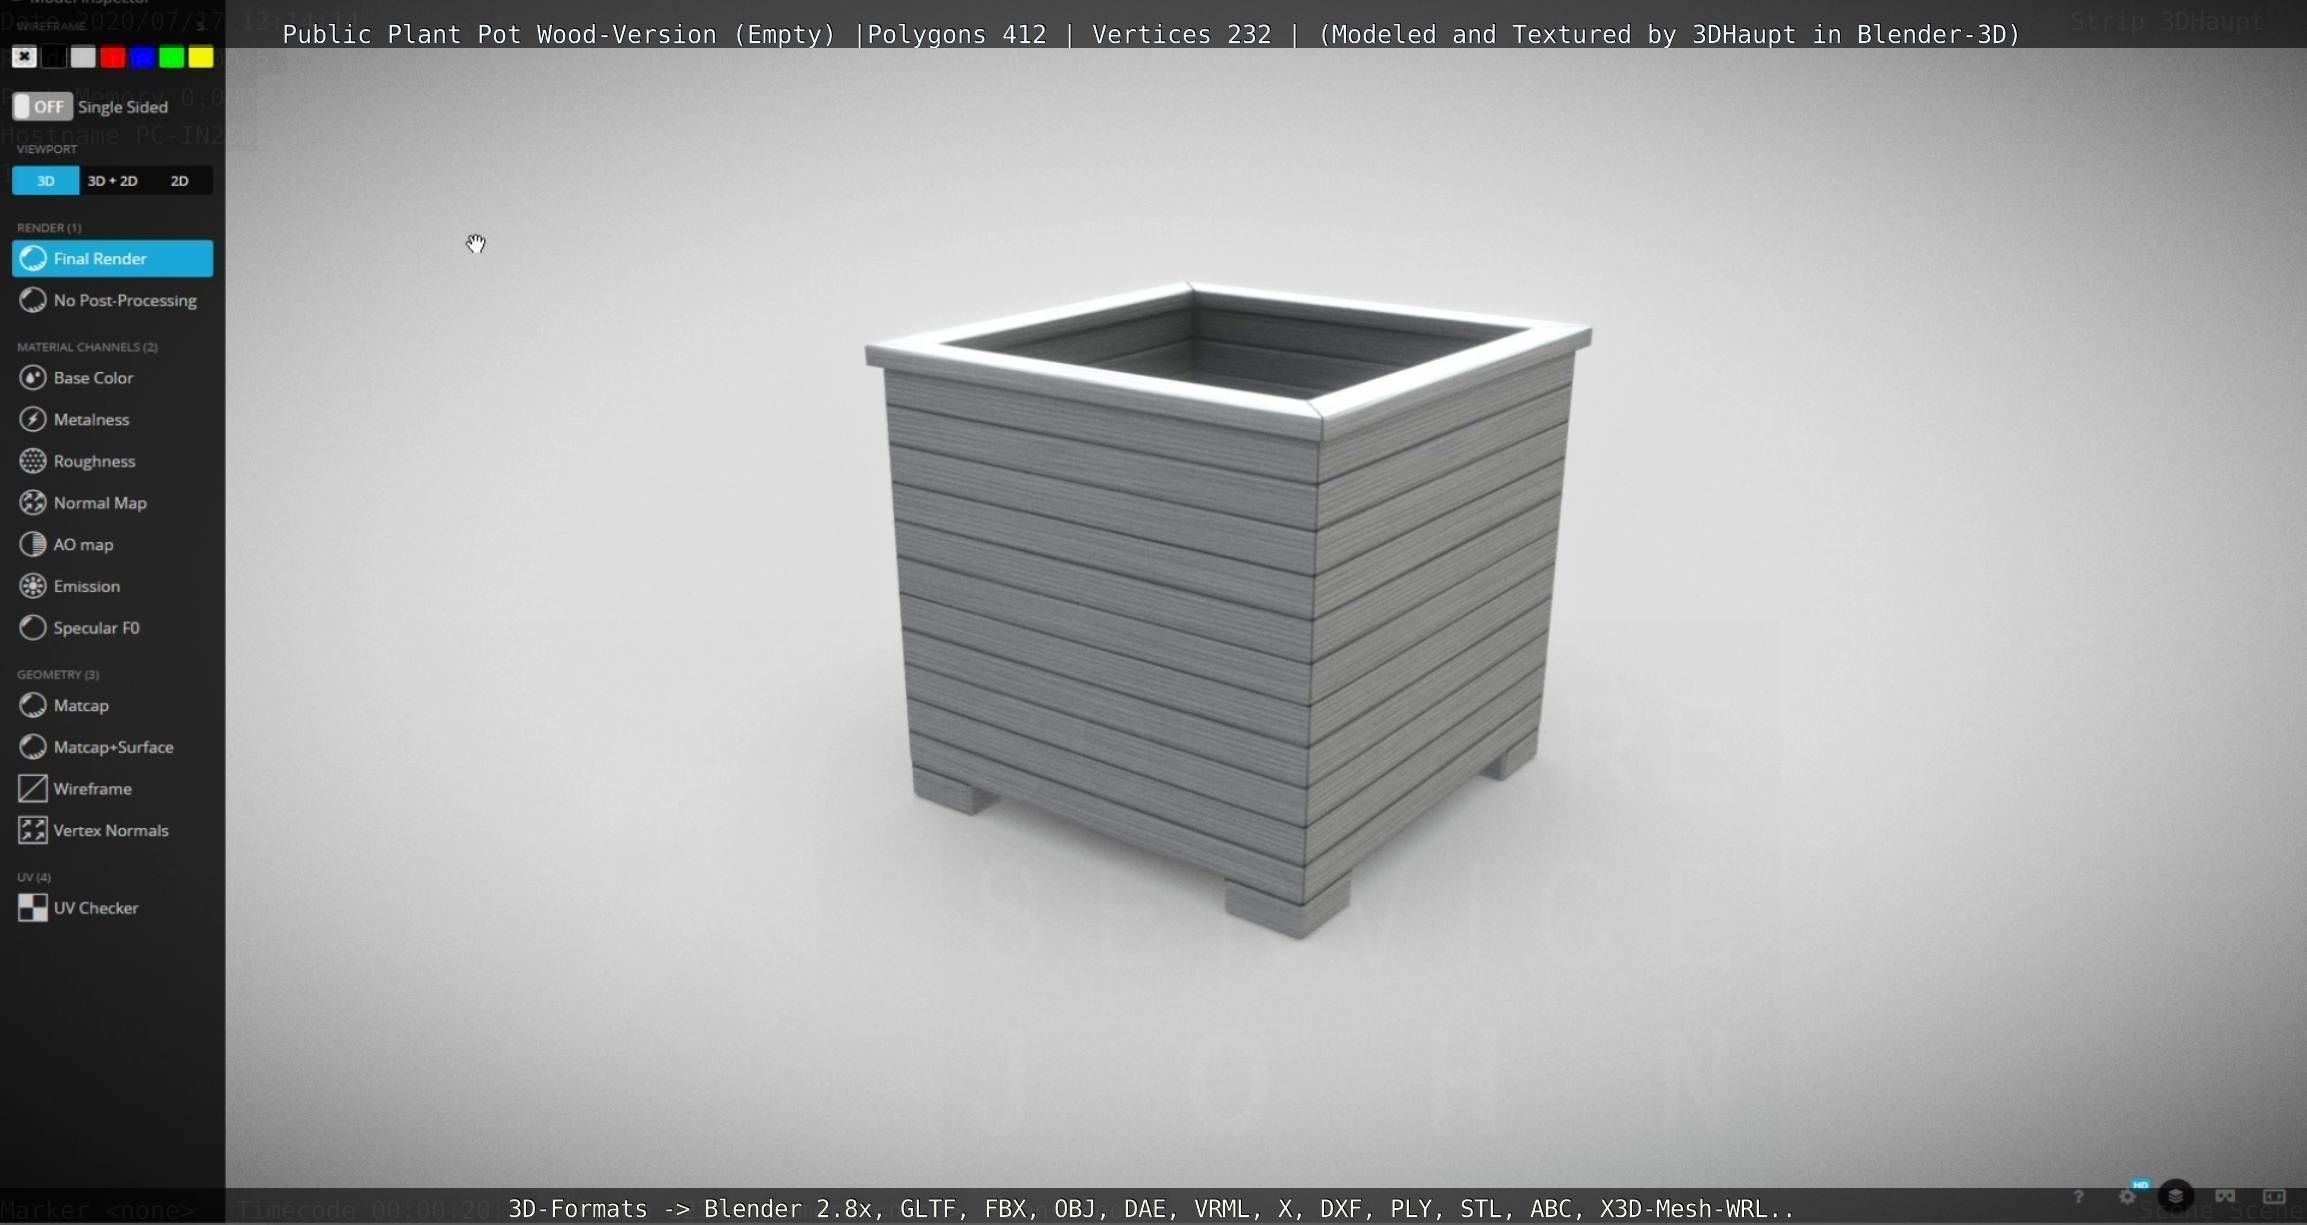Select the Final Render mode
Viewport: 2307px width, 1225px height.
(x=112, y=258)
